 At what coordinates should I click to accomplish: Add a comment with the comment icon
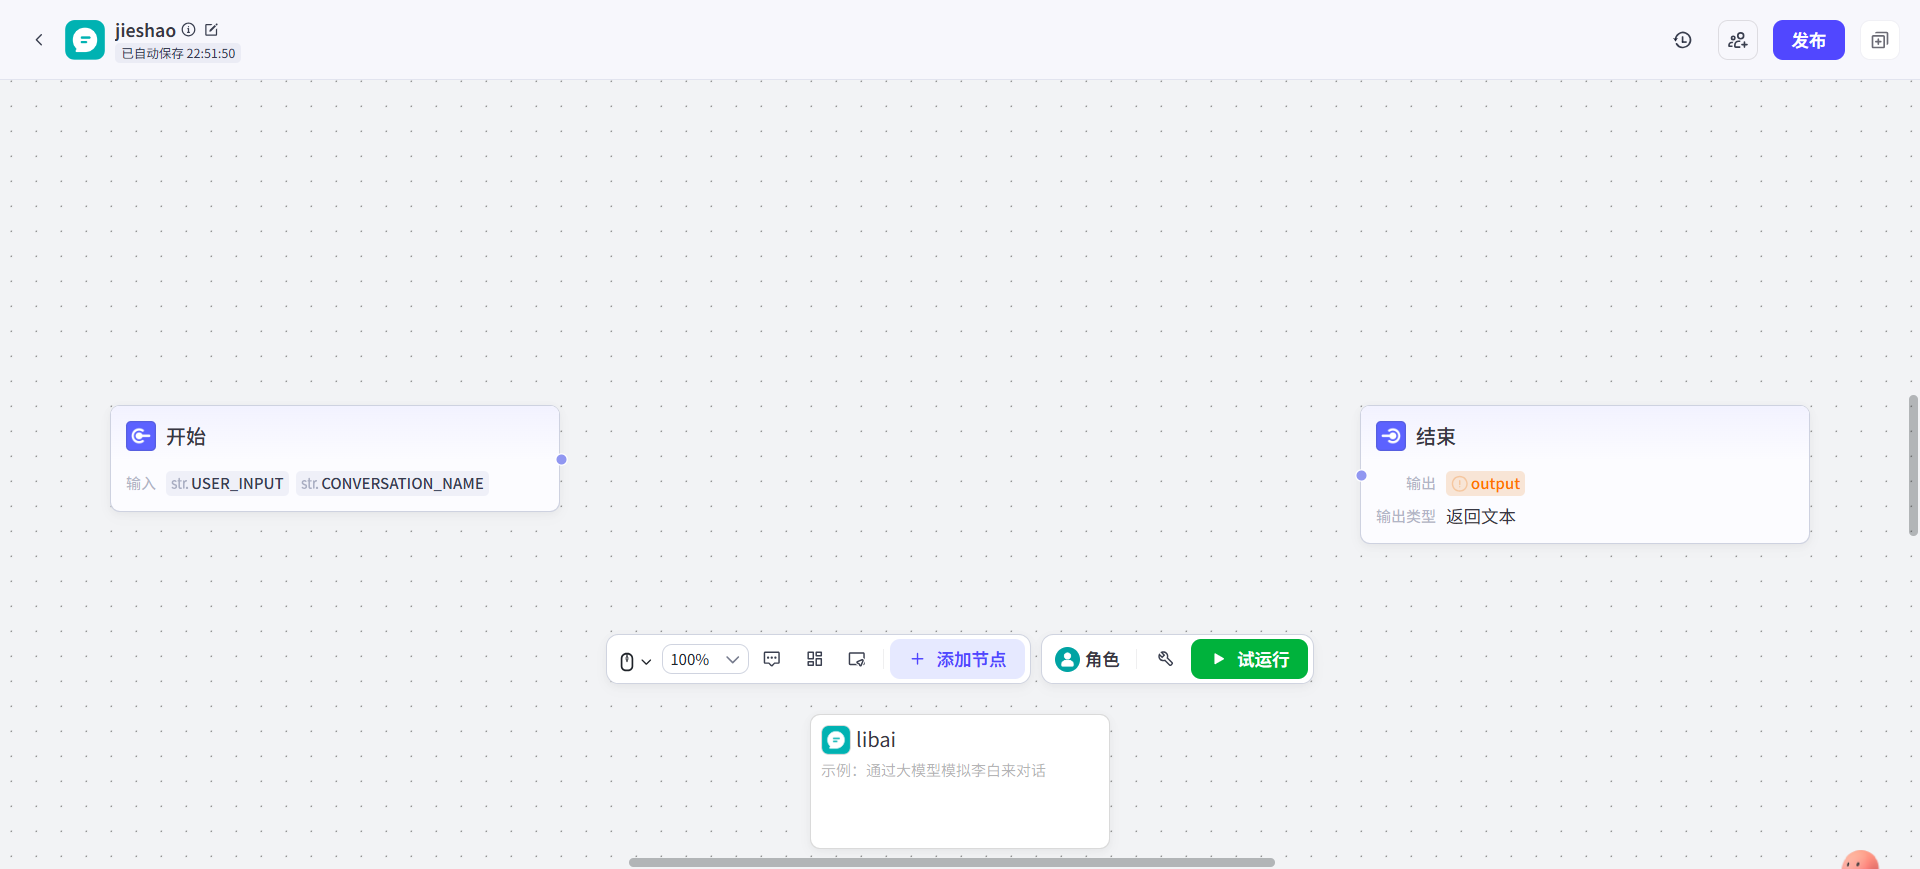click(772, 659)
